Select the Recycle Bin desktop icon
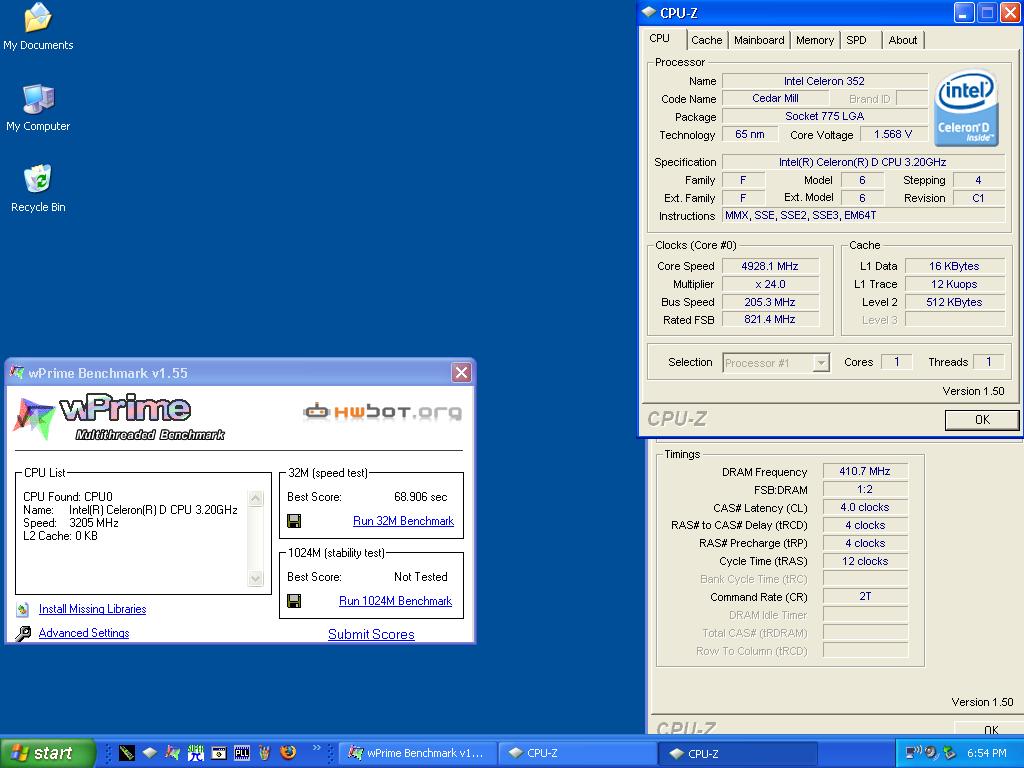This screenshot has height=768, width=1024. pos(38,188)
